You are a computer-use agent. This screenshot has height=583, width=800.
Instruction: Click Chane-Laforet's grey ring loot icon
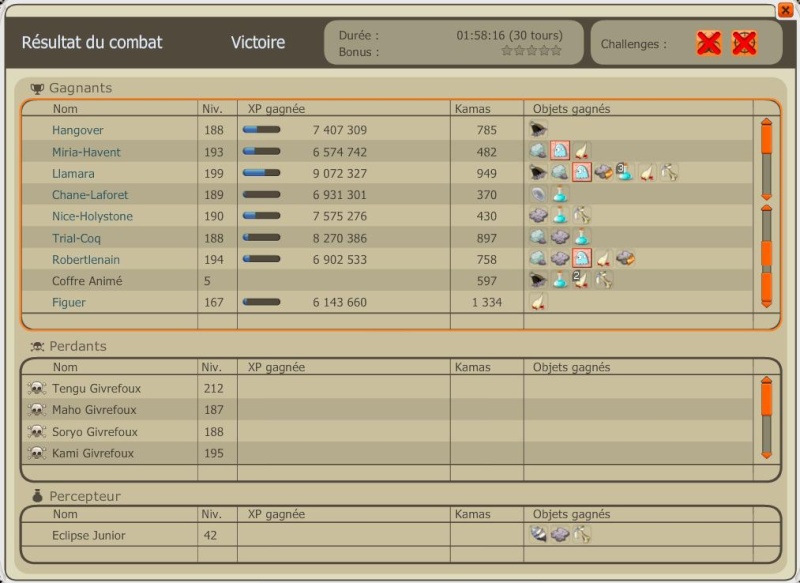tap(538, 194)
